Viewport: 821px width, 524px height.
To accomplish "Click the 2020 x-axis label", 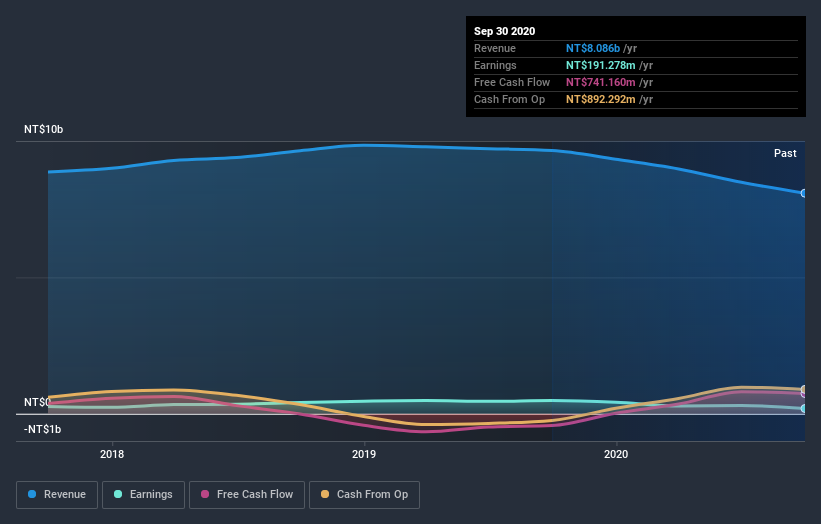I will click(616, 454).
